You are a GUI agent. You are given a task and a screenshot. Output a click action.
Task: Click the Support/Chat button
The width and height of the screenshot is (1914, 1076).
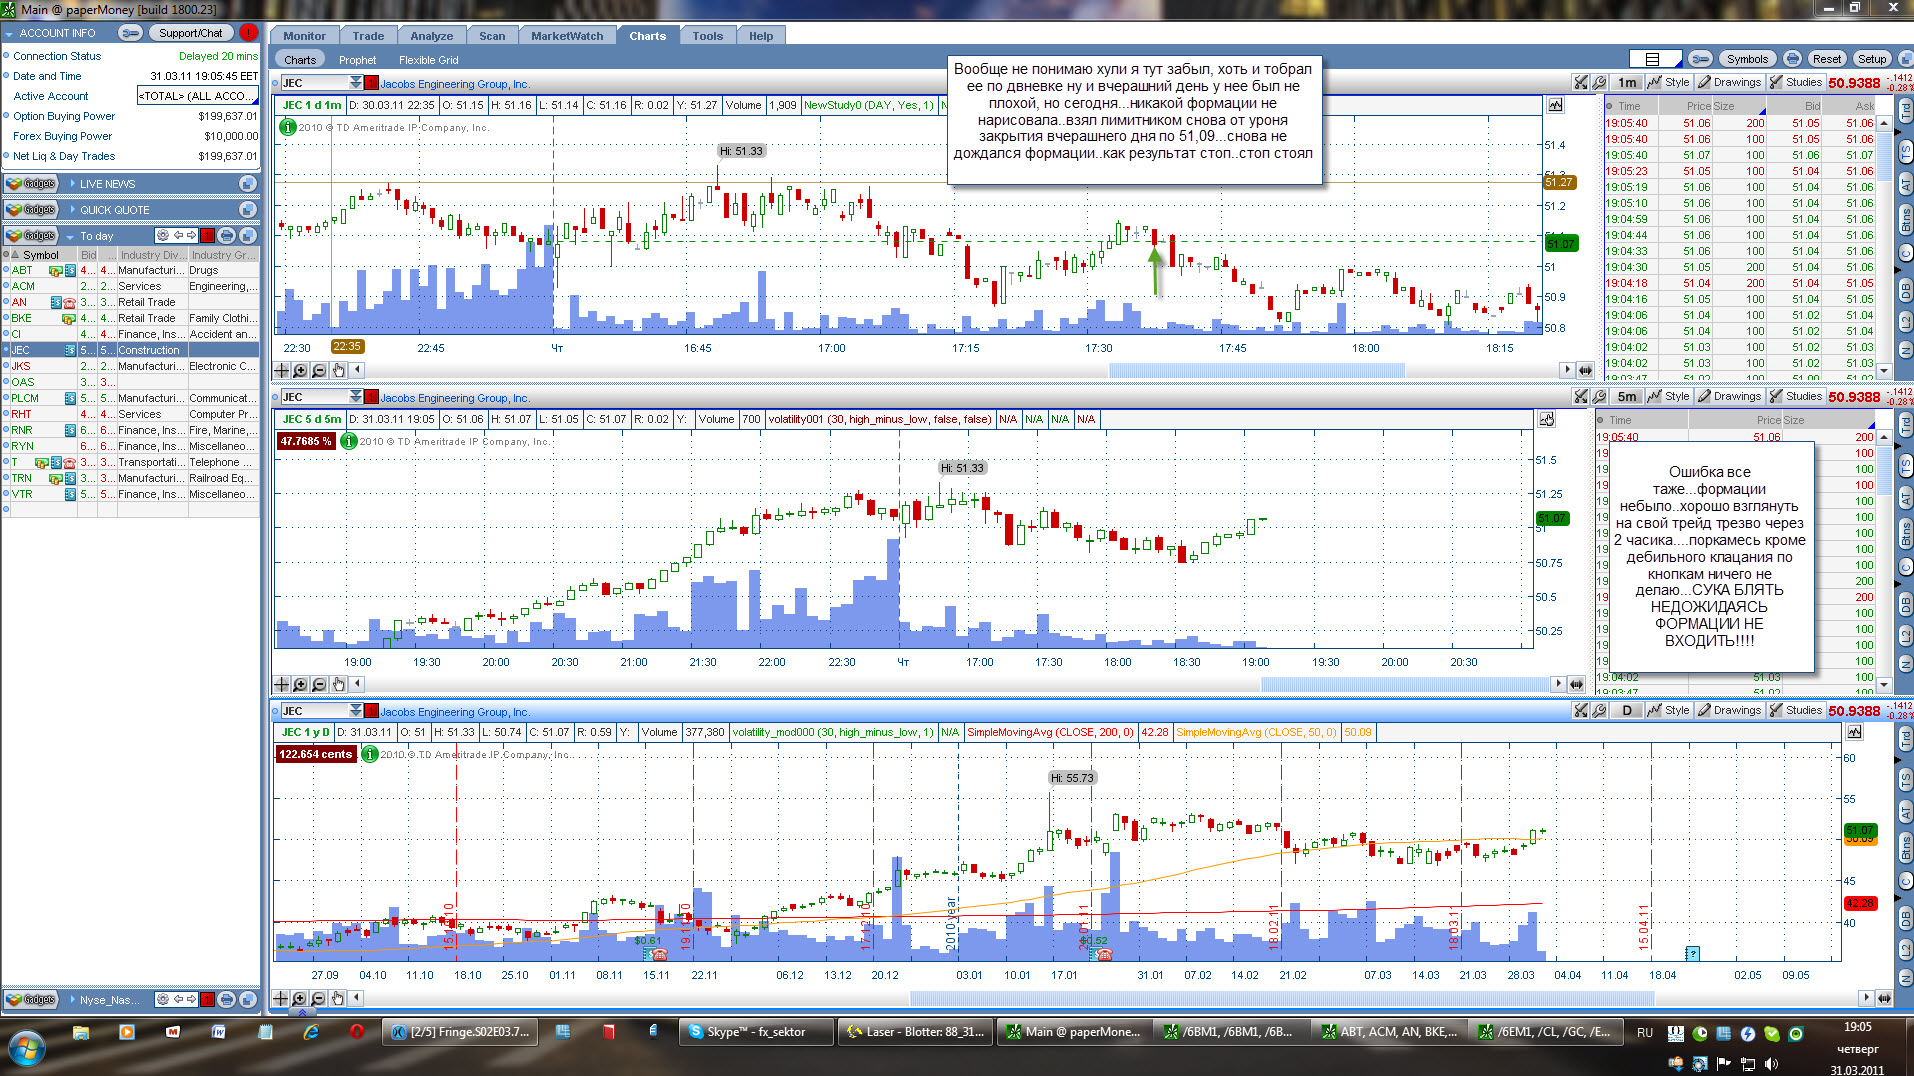[x=191, y=33]
